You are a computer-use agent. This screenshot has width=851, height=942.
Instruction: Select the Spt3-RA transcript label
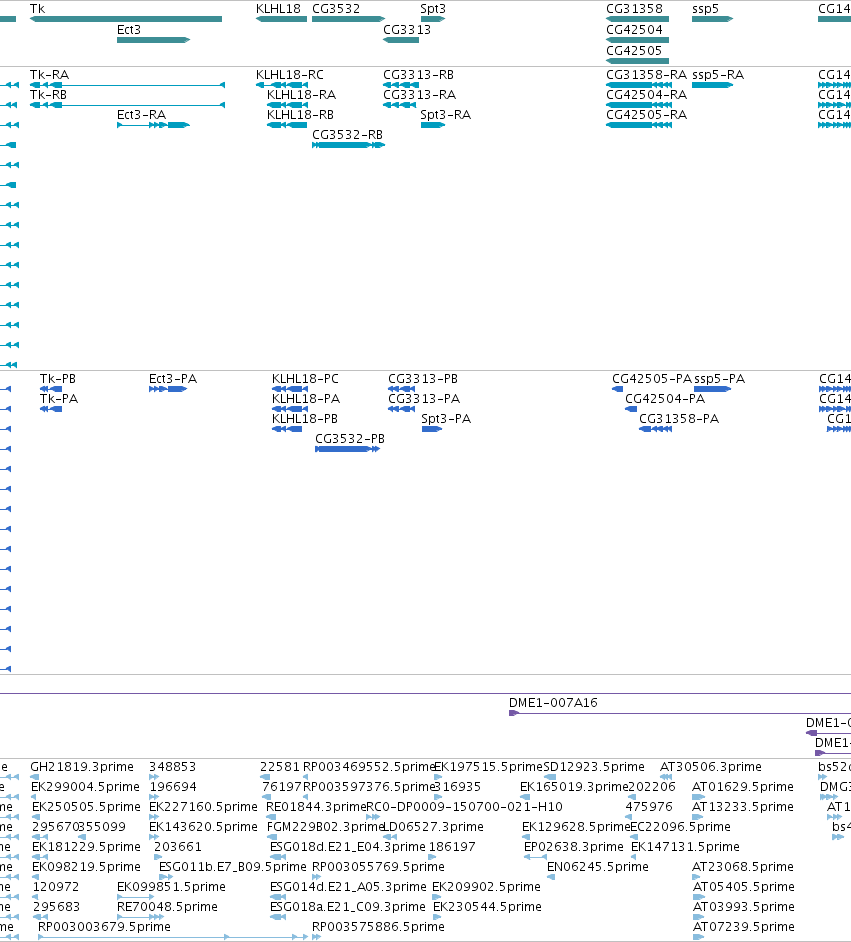[x=446, y=115]
